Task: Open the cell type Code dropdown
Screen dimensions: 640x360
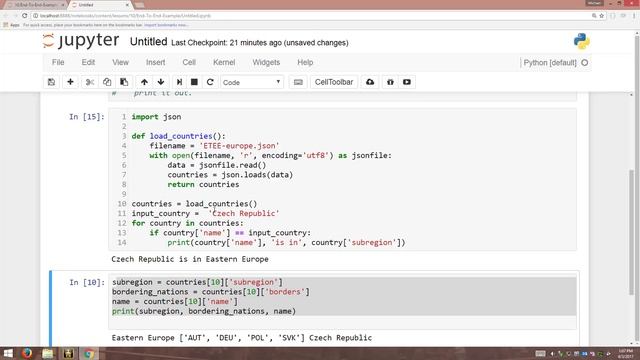Action: (x=252, y=82)
